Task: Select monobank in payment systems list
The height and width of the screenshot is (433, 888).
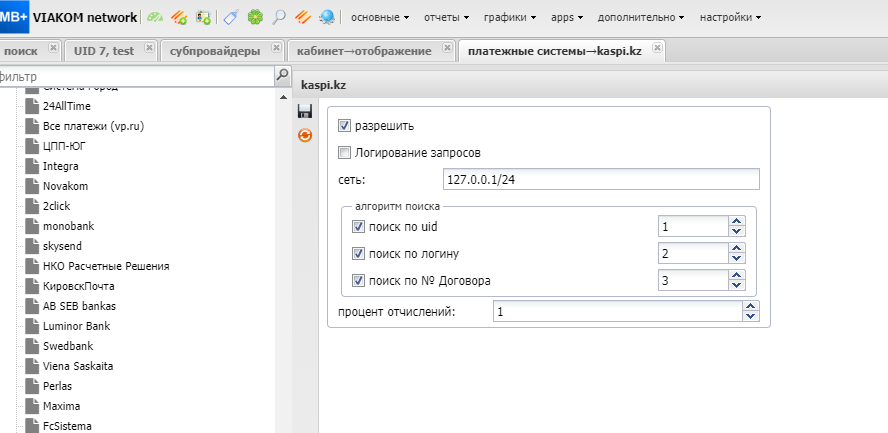Action: pos(68,226)
